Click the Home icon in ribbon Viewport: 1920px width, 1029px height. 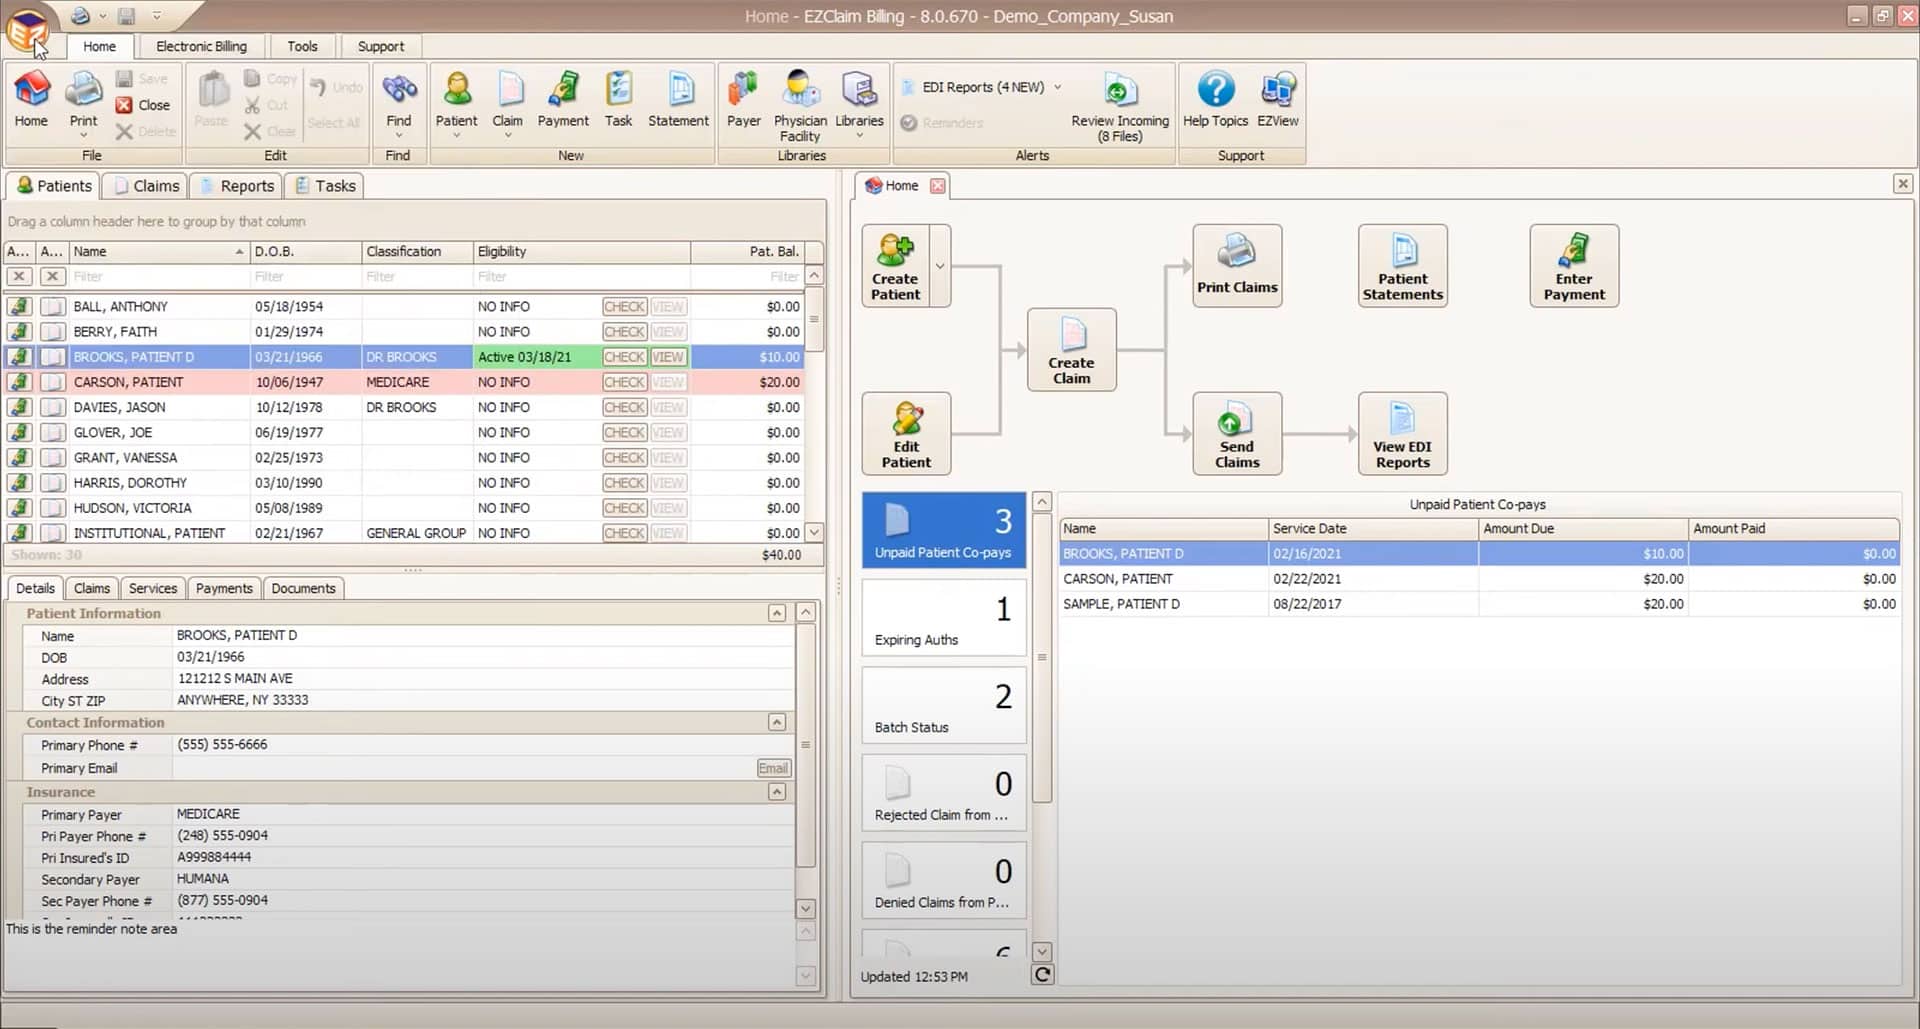pos(31,99)
